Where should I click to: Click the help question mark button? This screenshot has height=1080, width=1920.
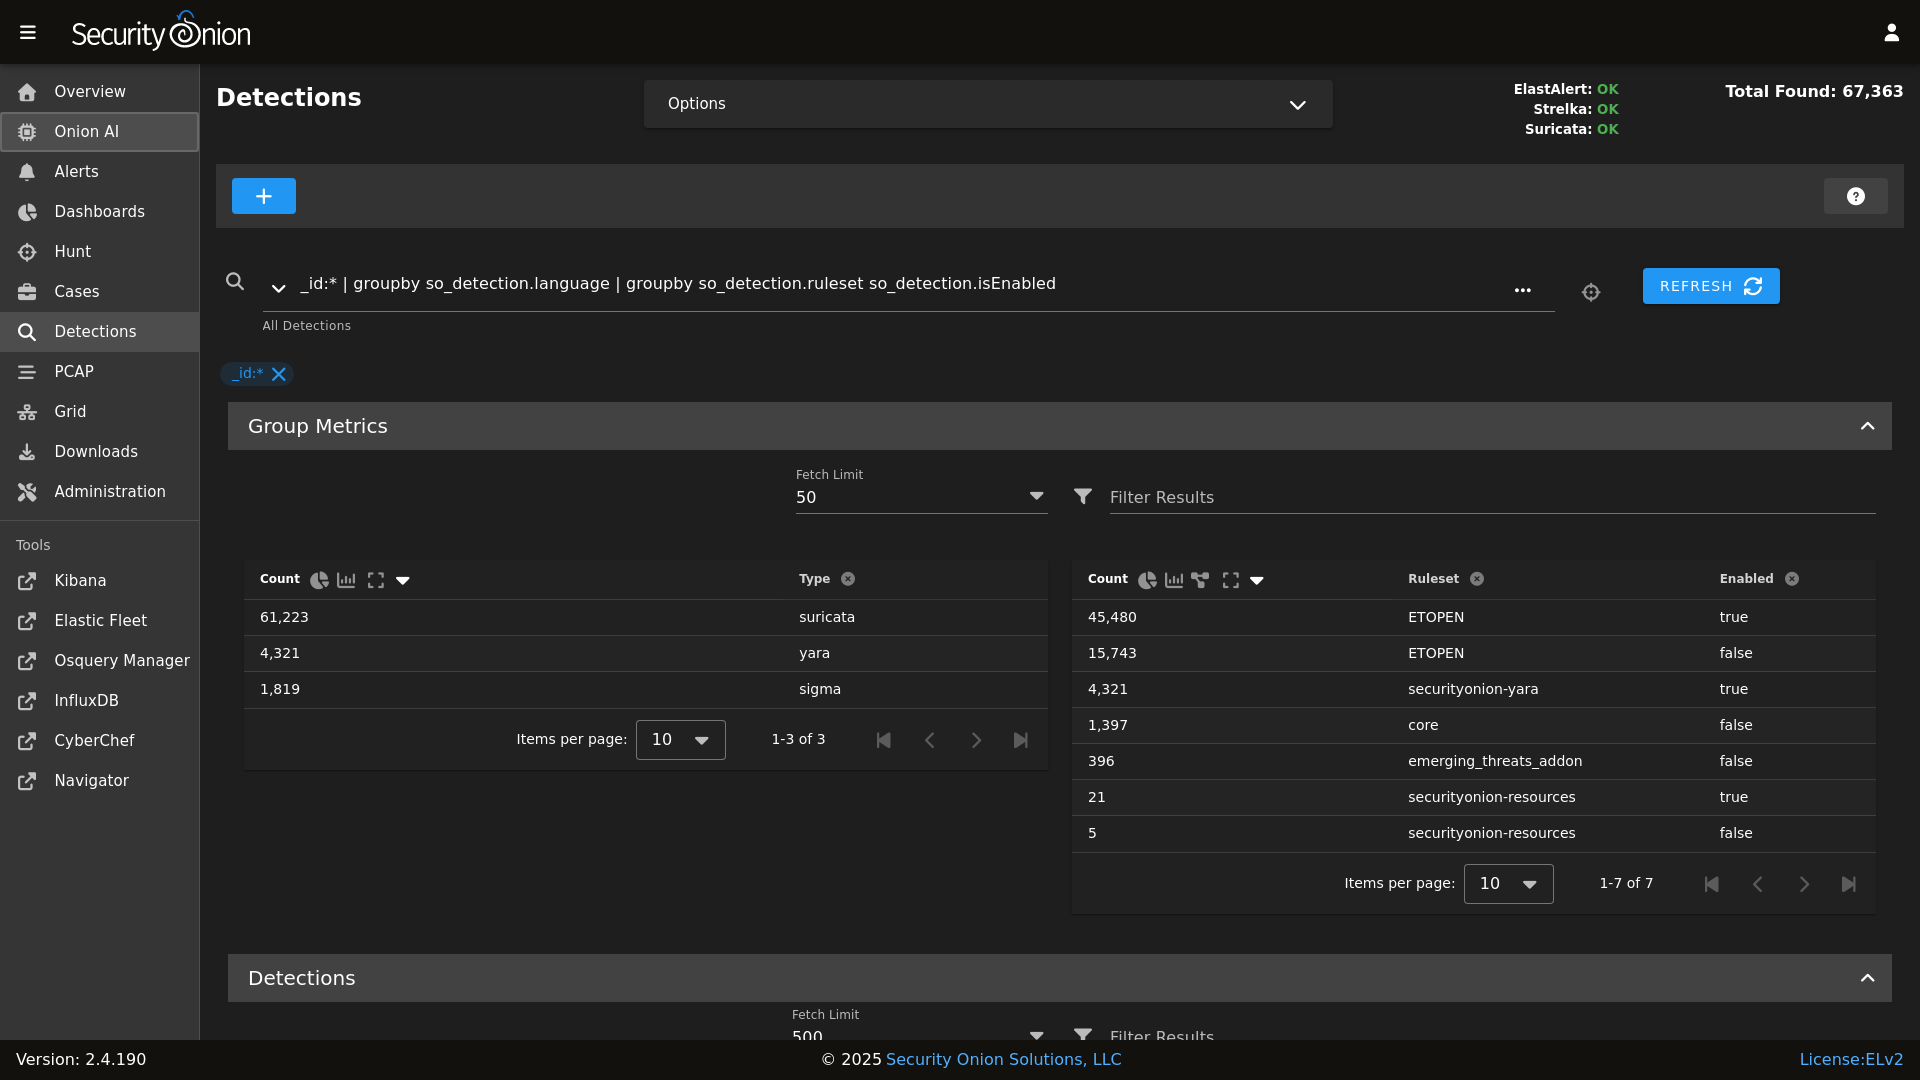[x=1856, y=196]
